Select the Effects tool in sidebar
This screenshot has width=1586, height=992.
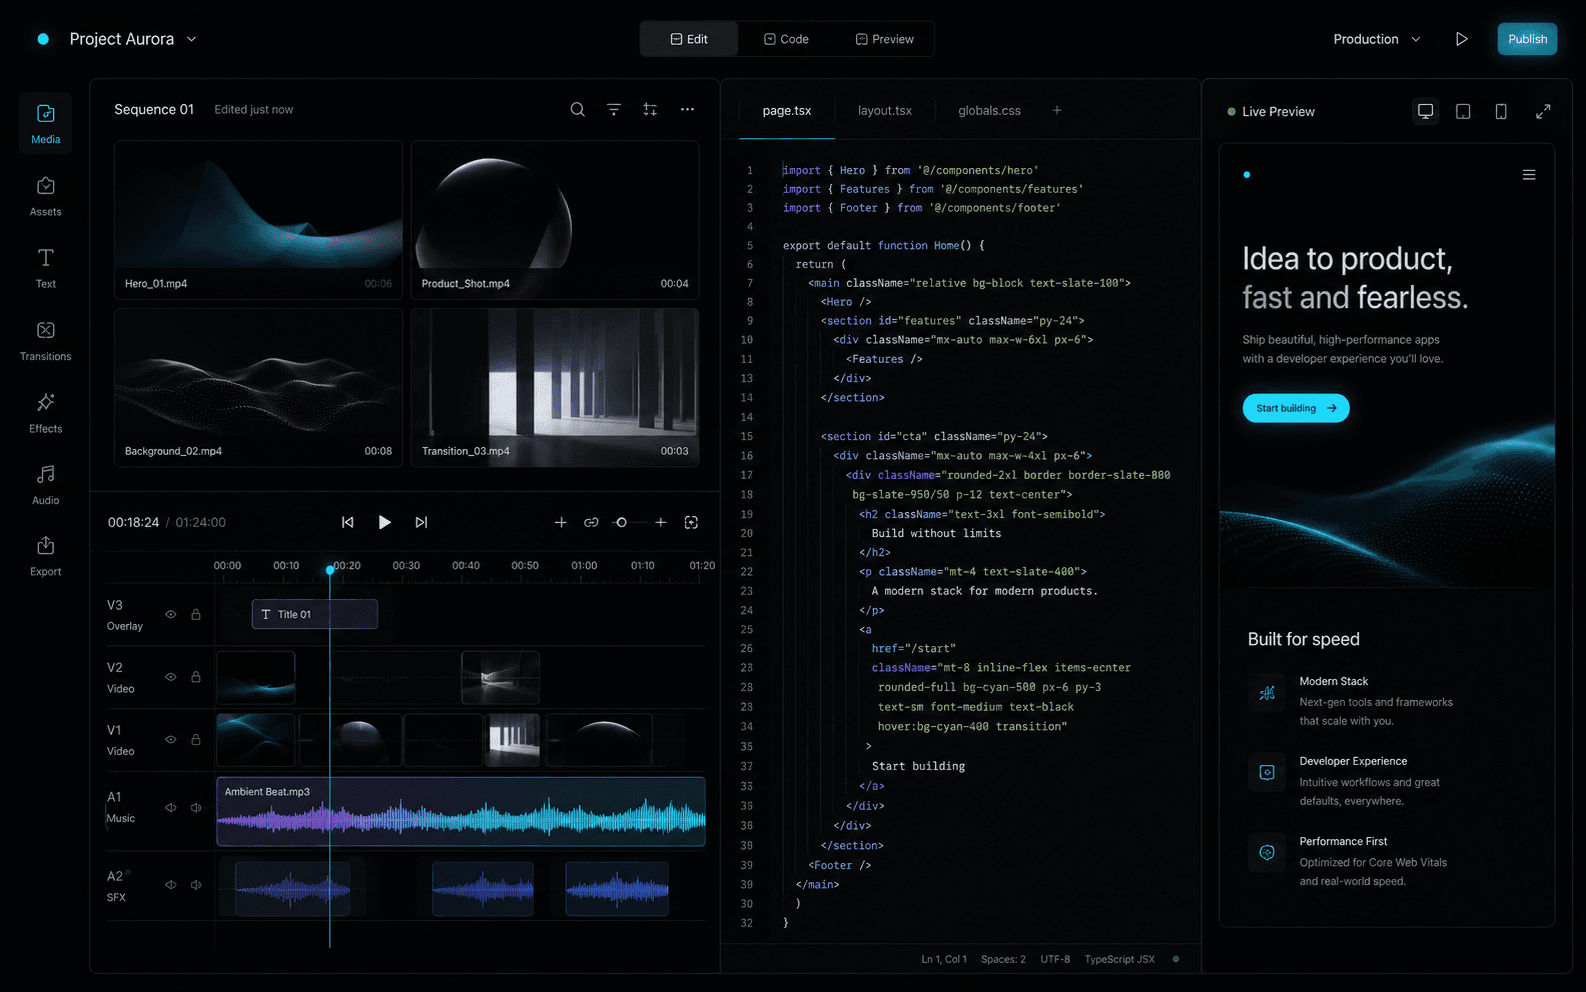[x=45, y=412]
